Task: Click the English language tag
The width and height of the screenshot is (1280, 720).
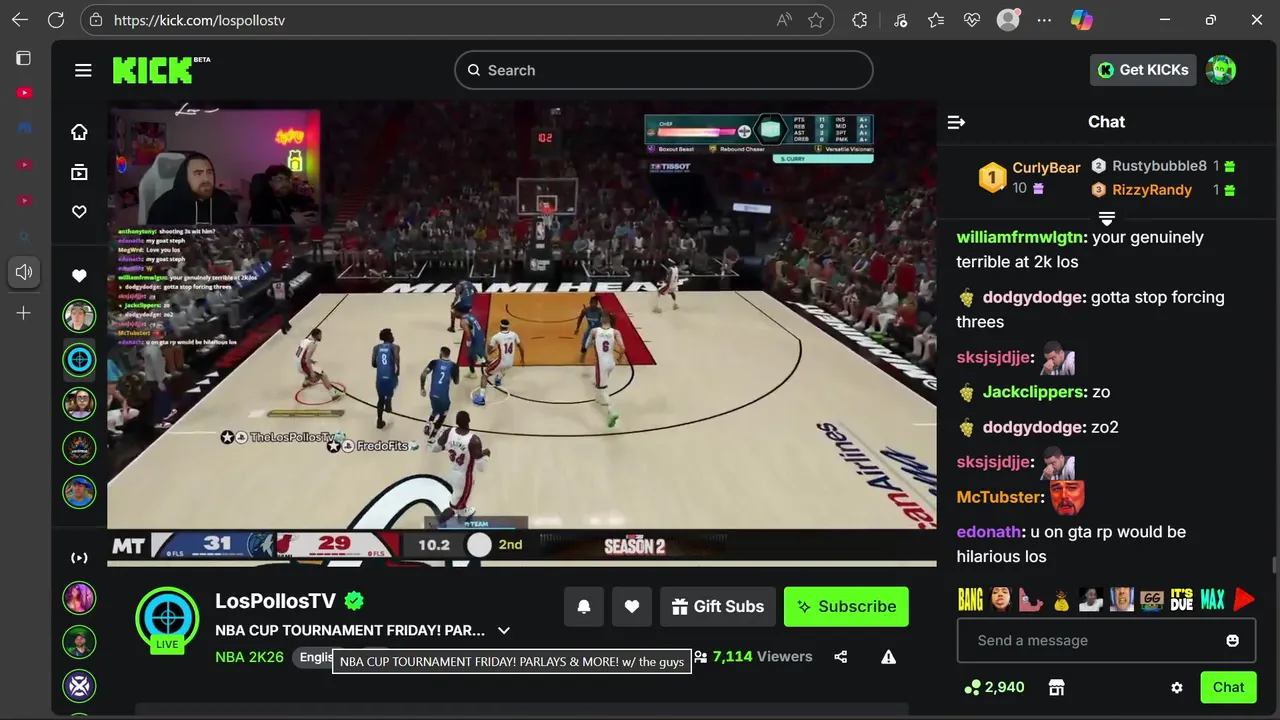Action: [x=316, y=657]
